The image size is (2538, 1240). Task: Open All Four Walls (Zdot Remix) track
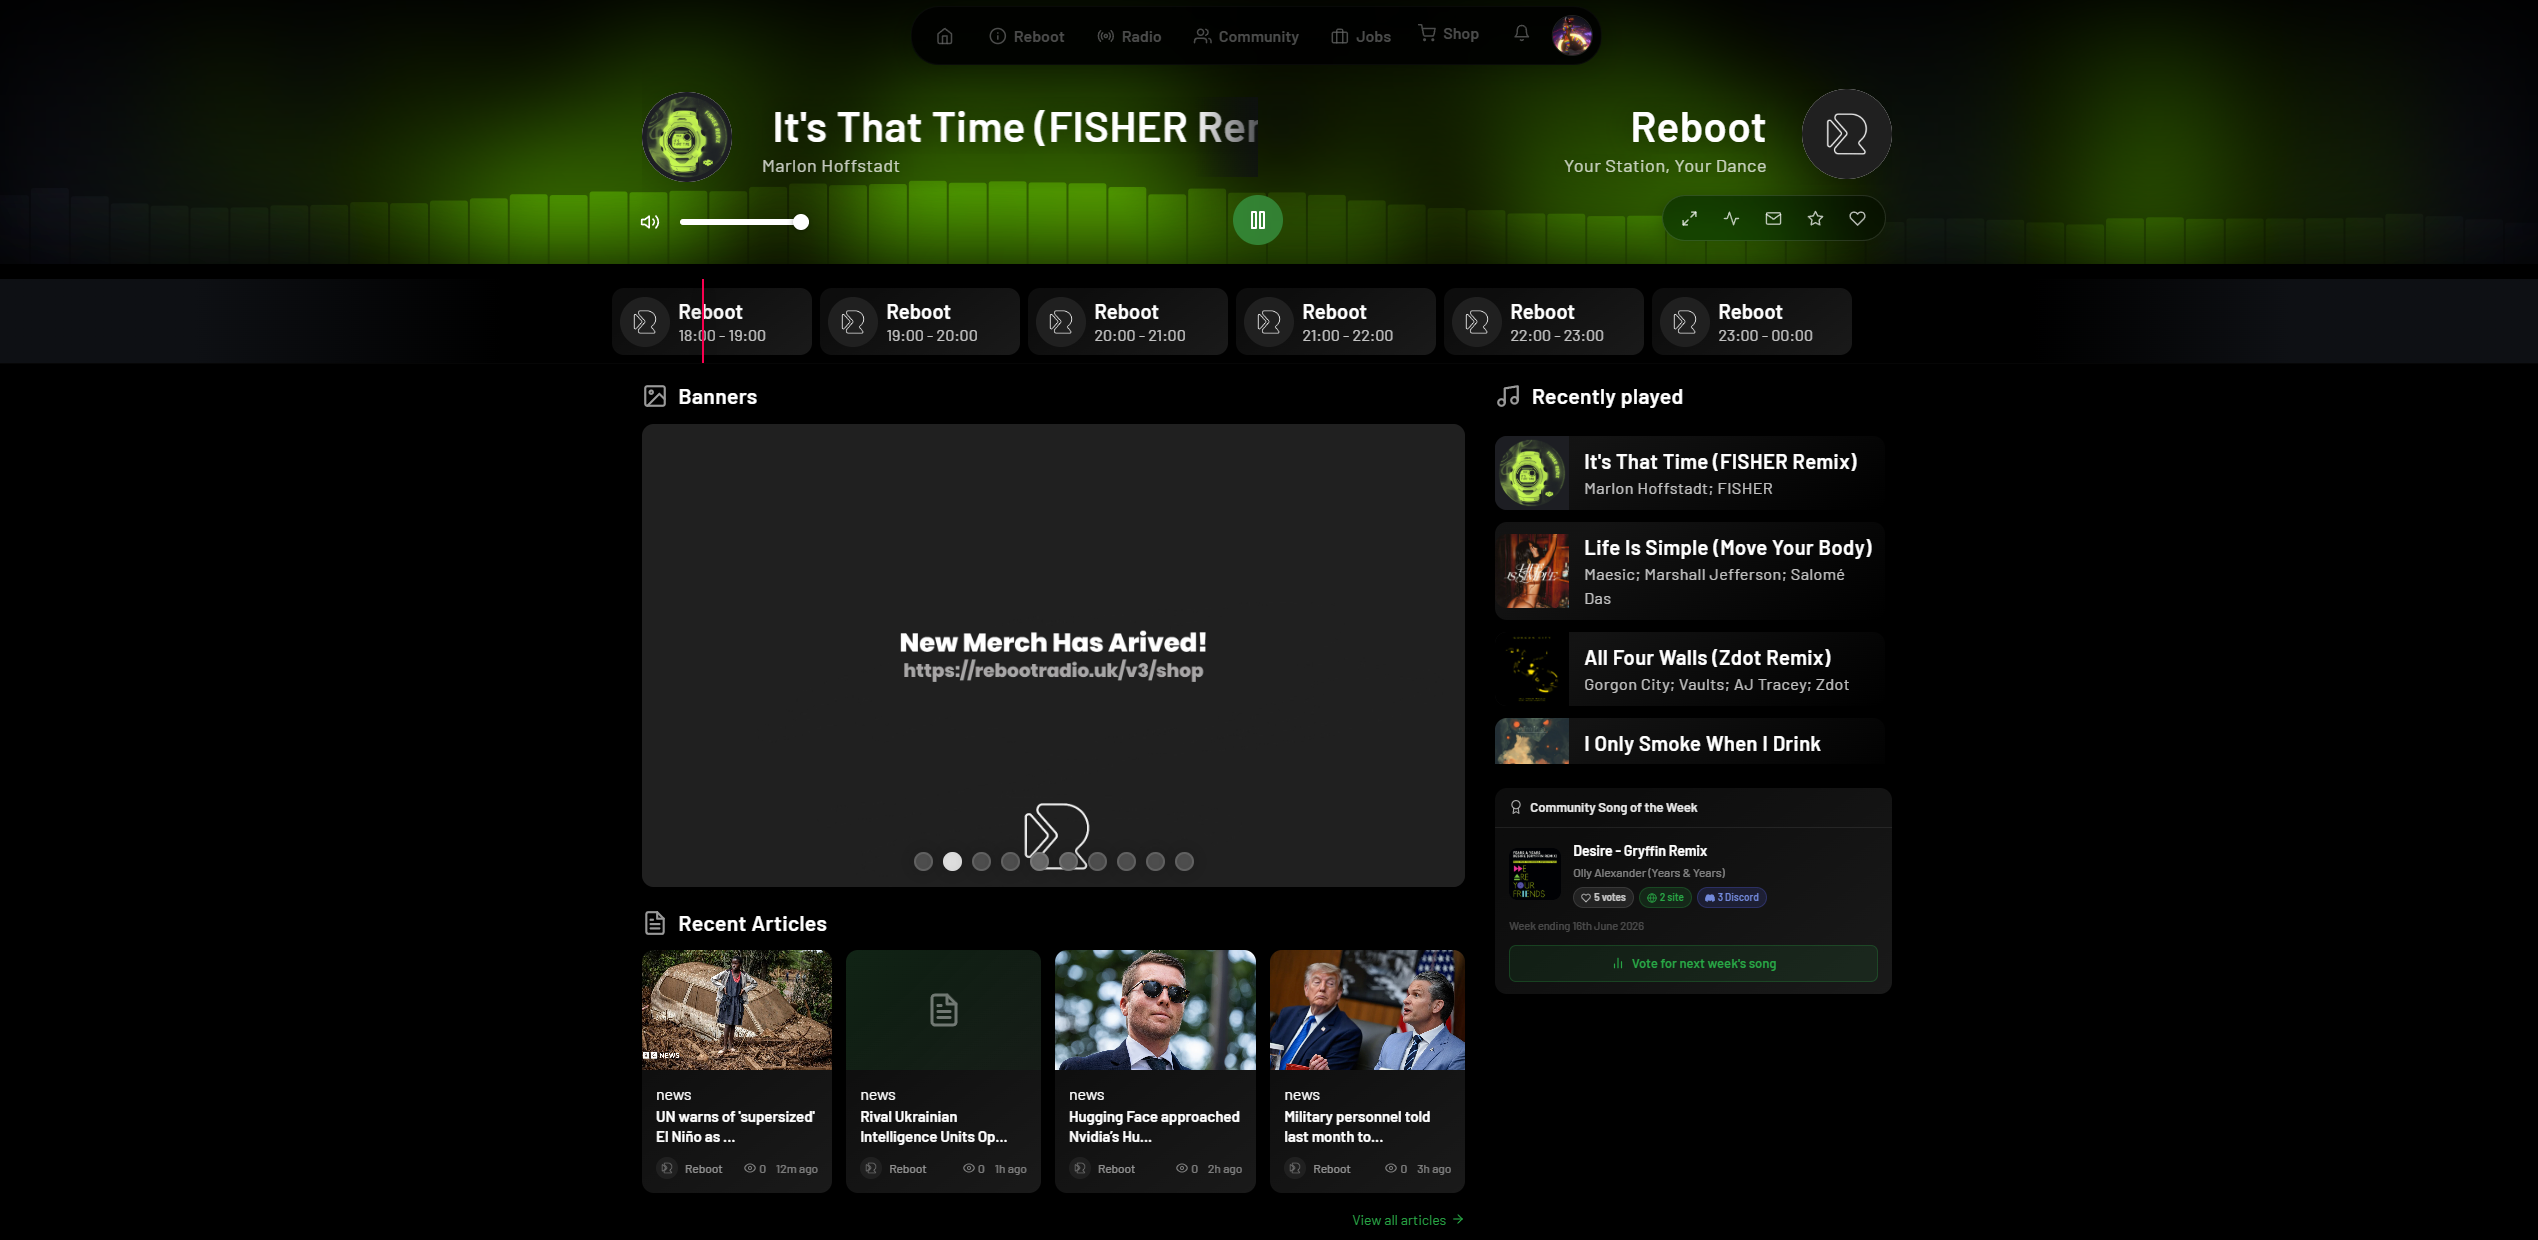tap(1689, 669)
